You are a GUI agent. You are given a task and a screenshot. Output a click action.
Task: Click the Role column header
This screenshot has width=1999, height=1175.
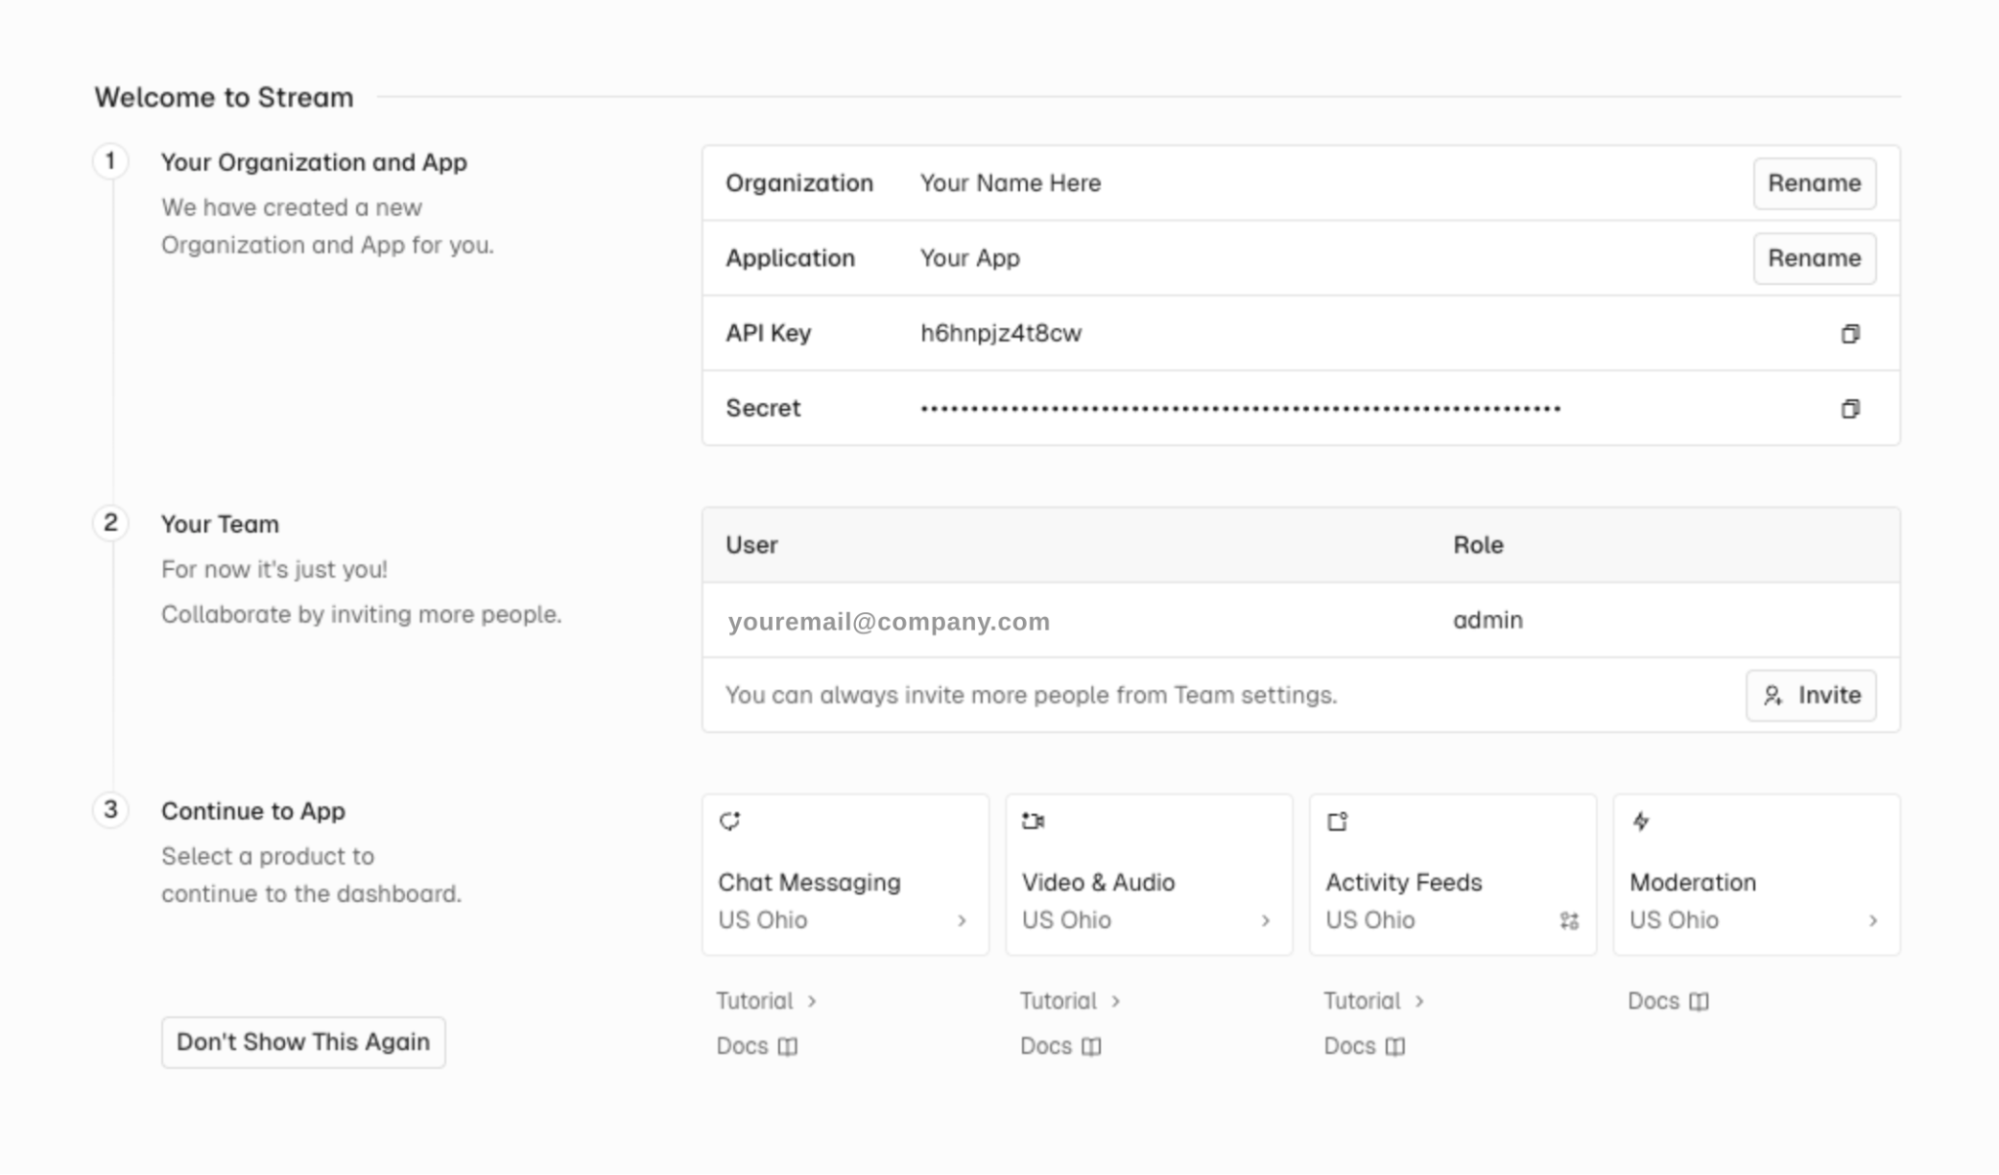[1478, 546]
